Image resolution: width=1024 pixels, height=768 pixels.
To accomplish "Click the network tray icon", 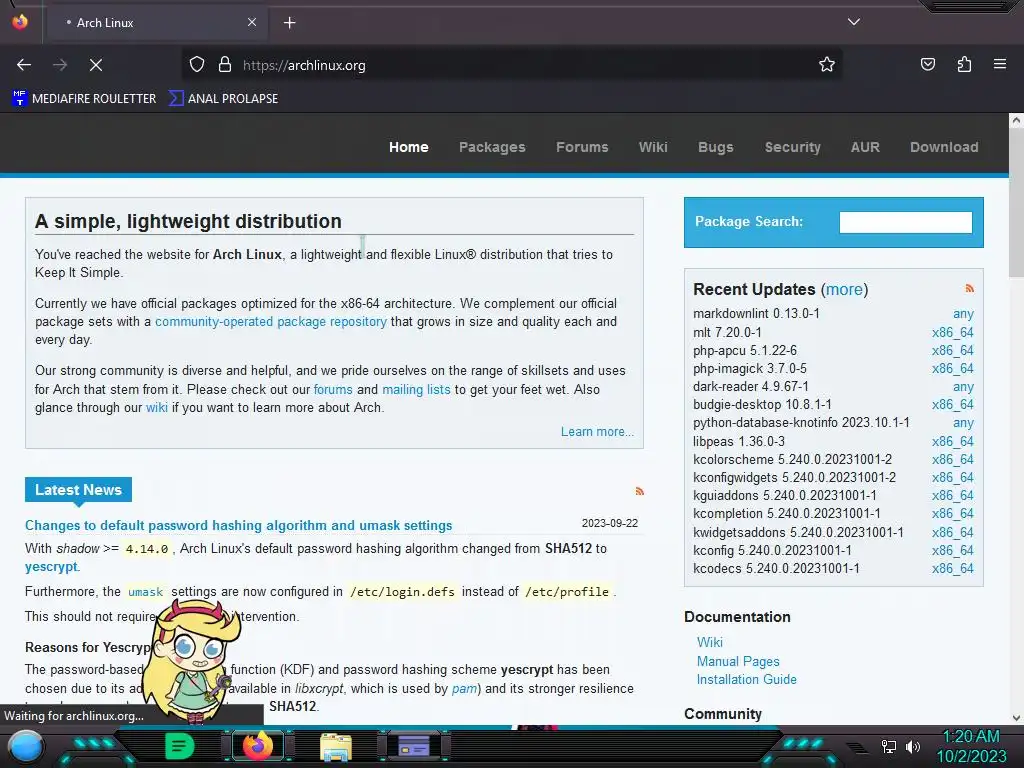I will (888, 746).
